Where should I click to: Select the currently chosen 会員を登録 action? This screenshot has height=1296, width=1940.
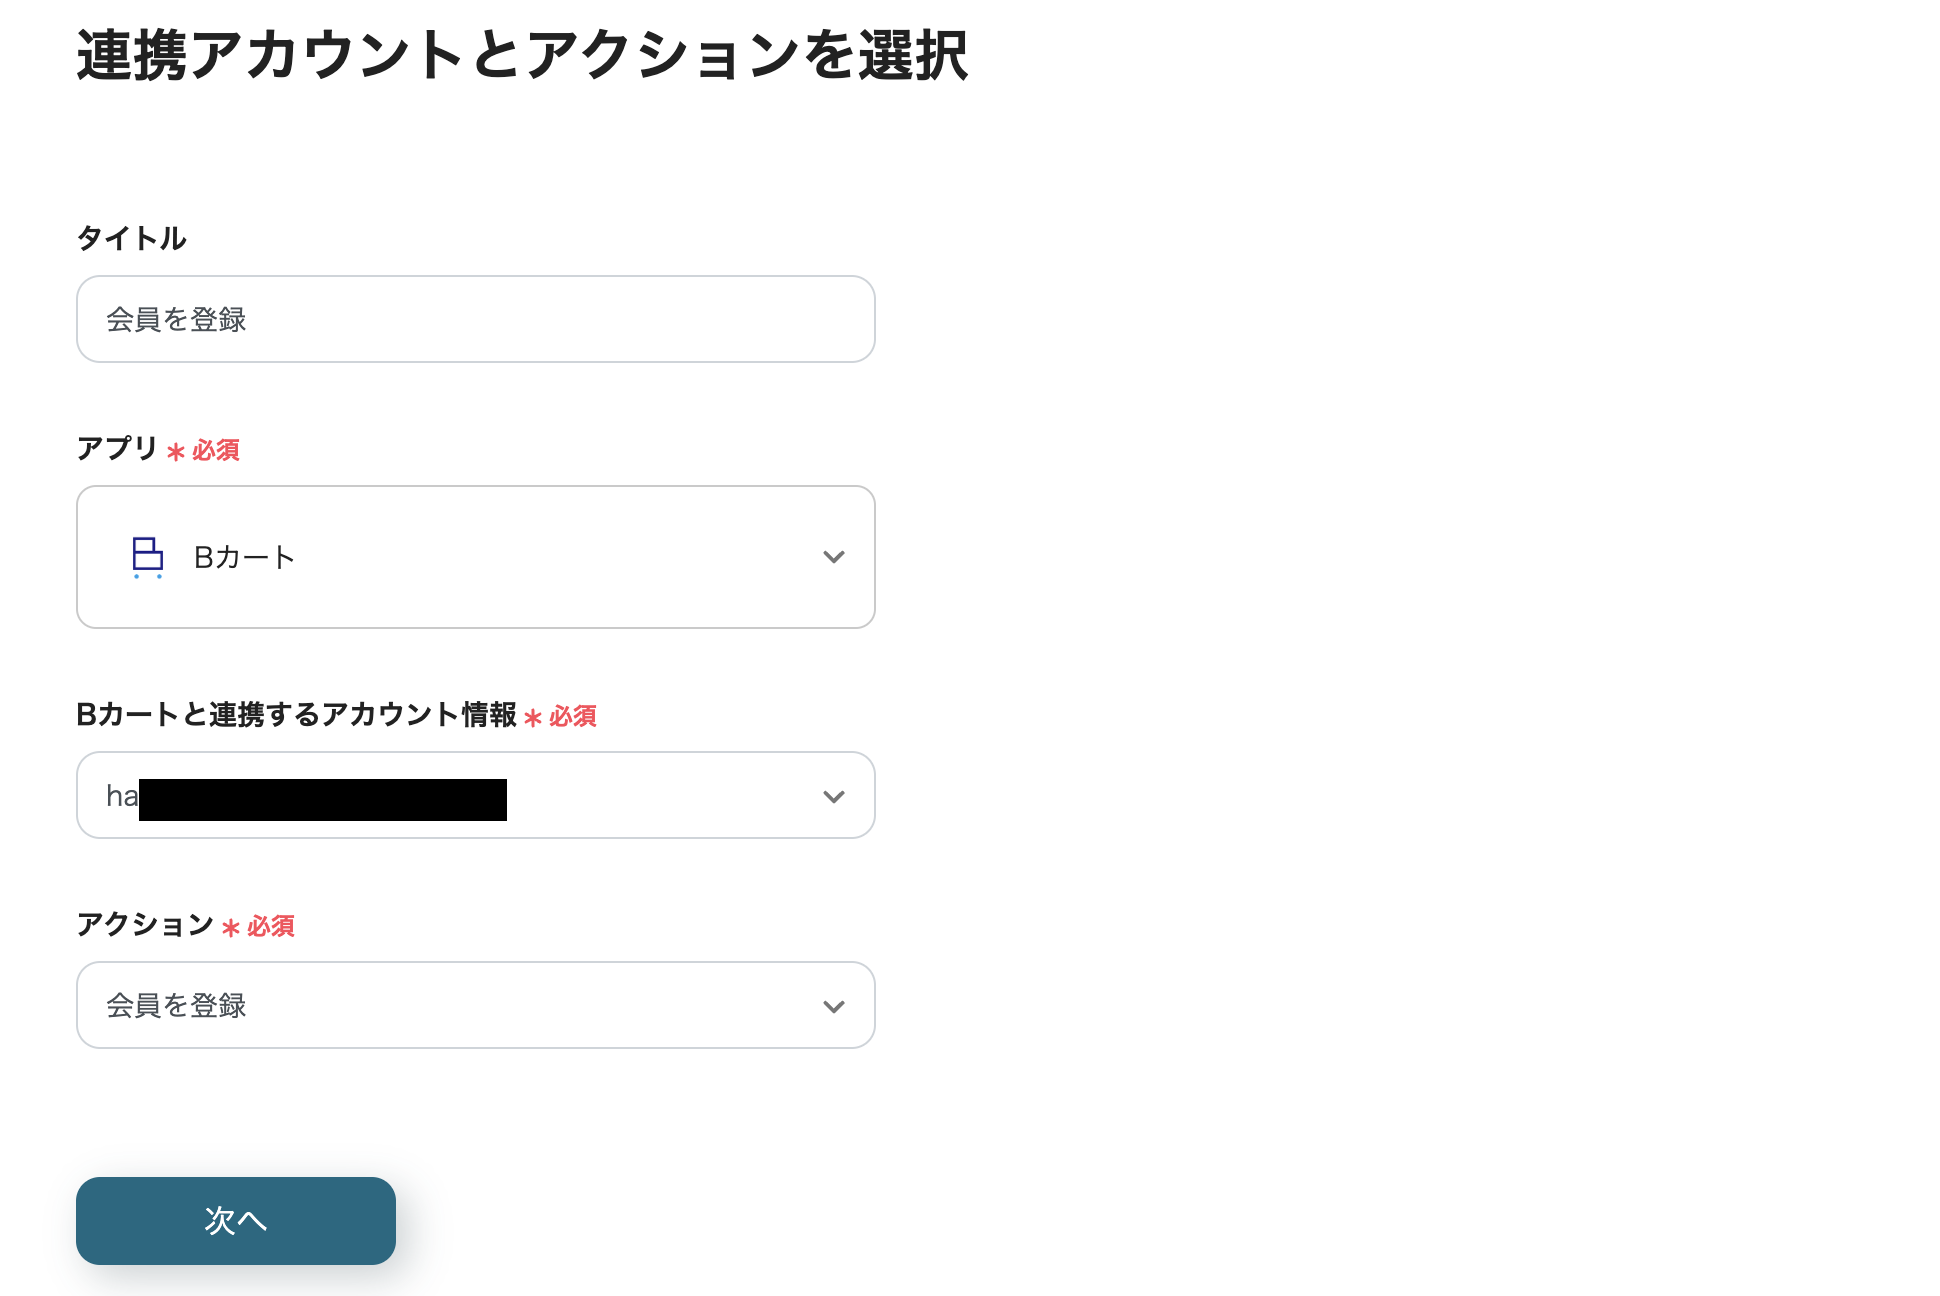pyautogui.click(x=475, y=1005)
